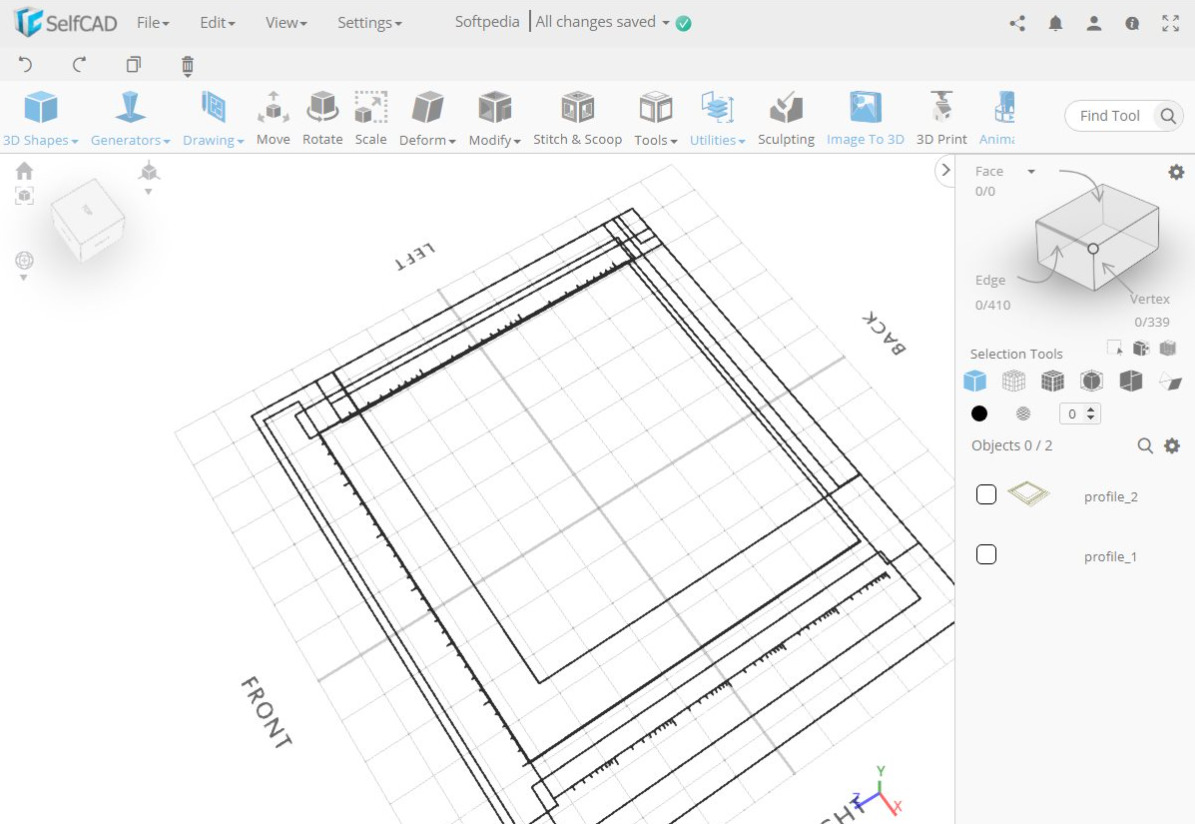Open the Face selection dropdown
The image size is (1195, 824).
[1003, 171]
